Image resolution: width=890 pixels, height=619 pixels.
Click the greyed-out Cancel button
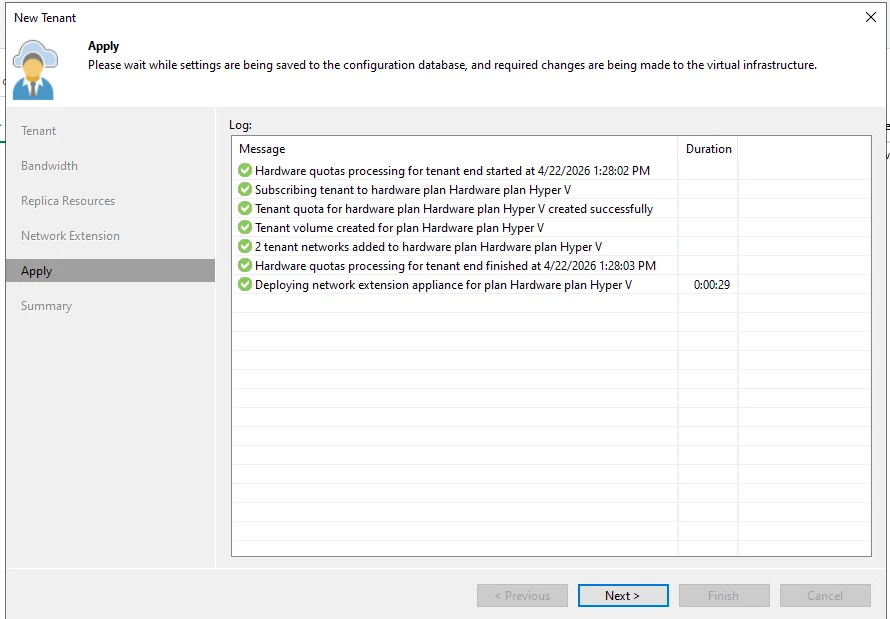[825, 595]
